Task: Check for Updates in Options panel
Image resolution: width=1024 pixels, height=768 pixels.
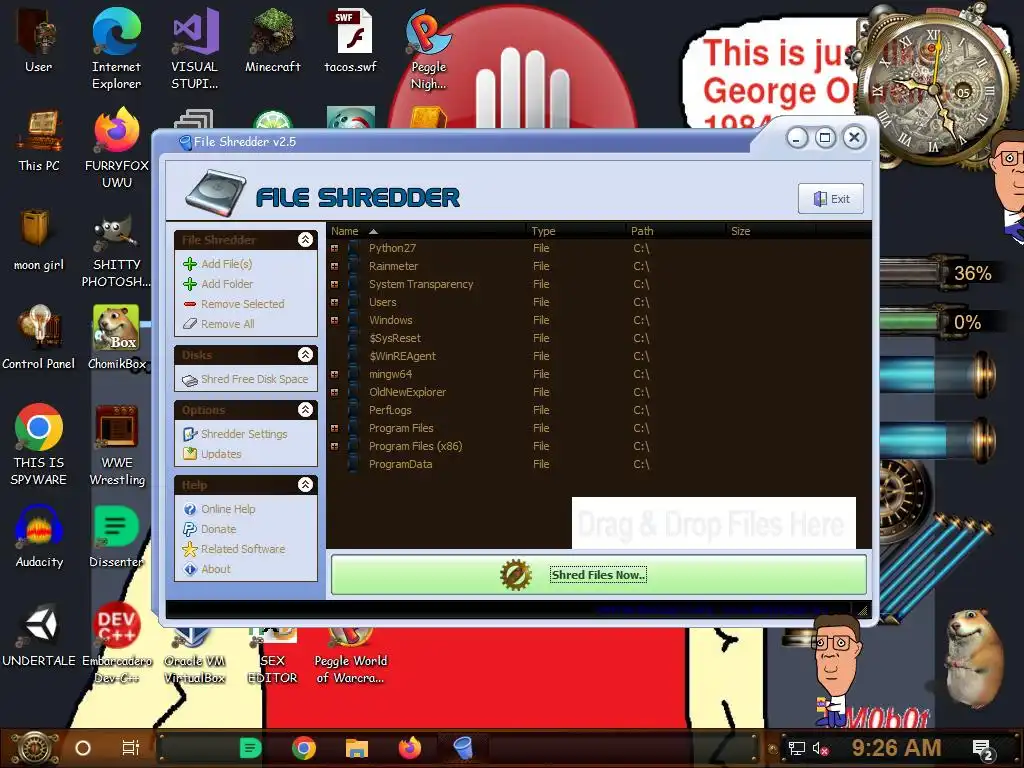Action: click(221, 454)
